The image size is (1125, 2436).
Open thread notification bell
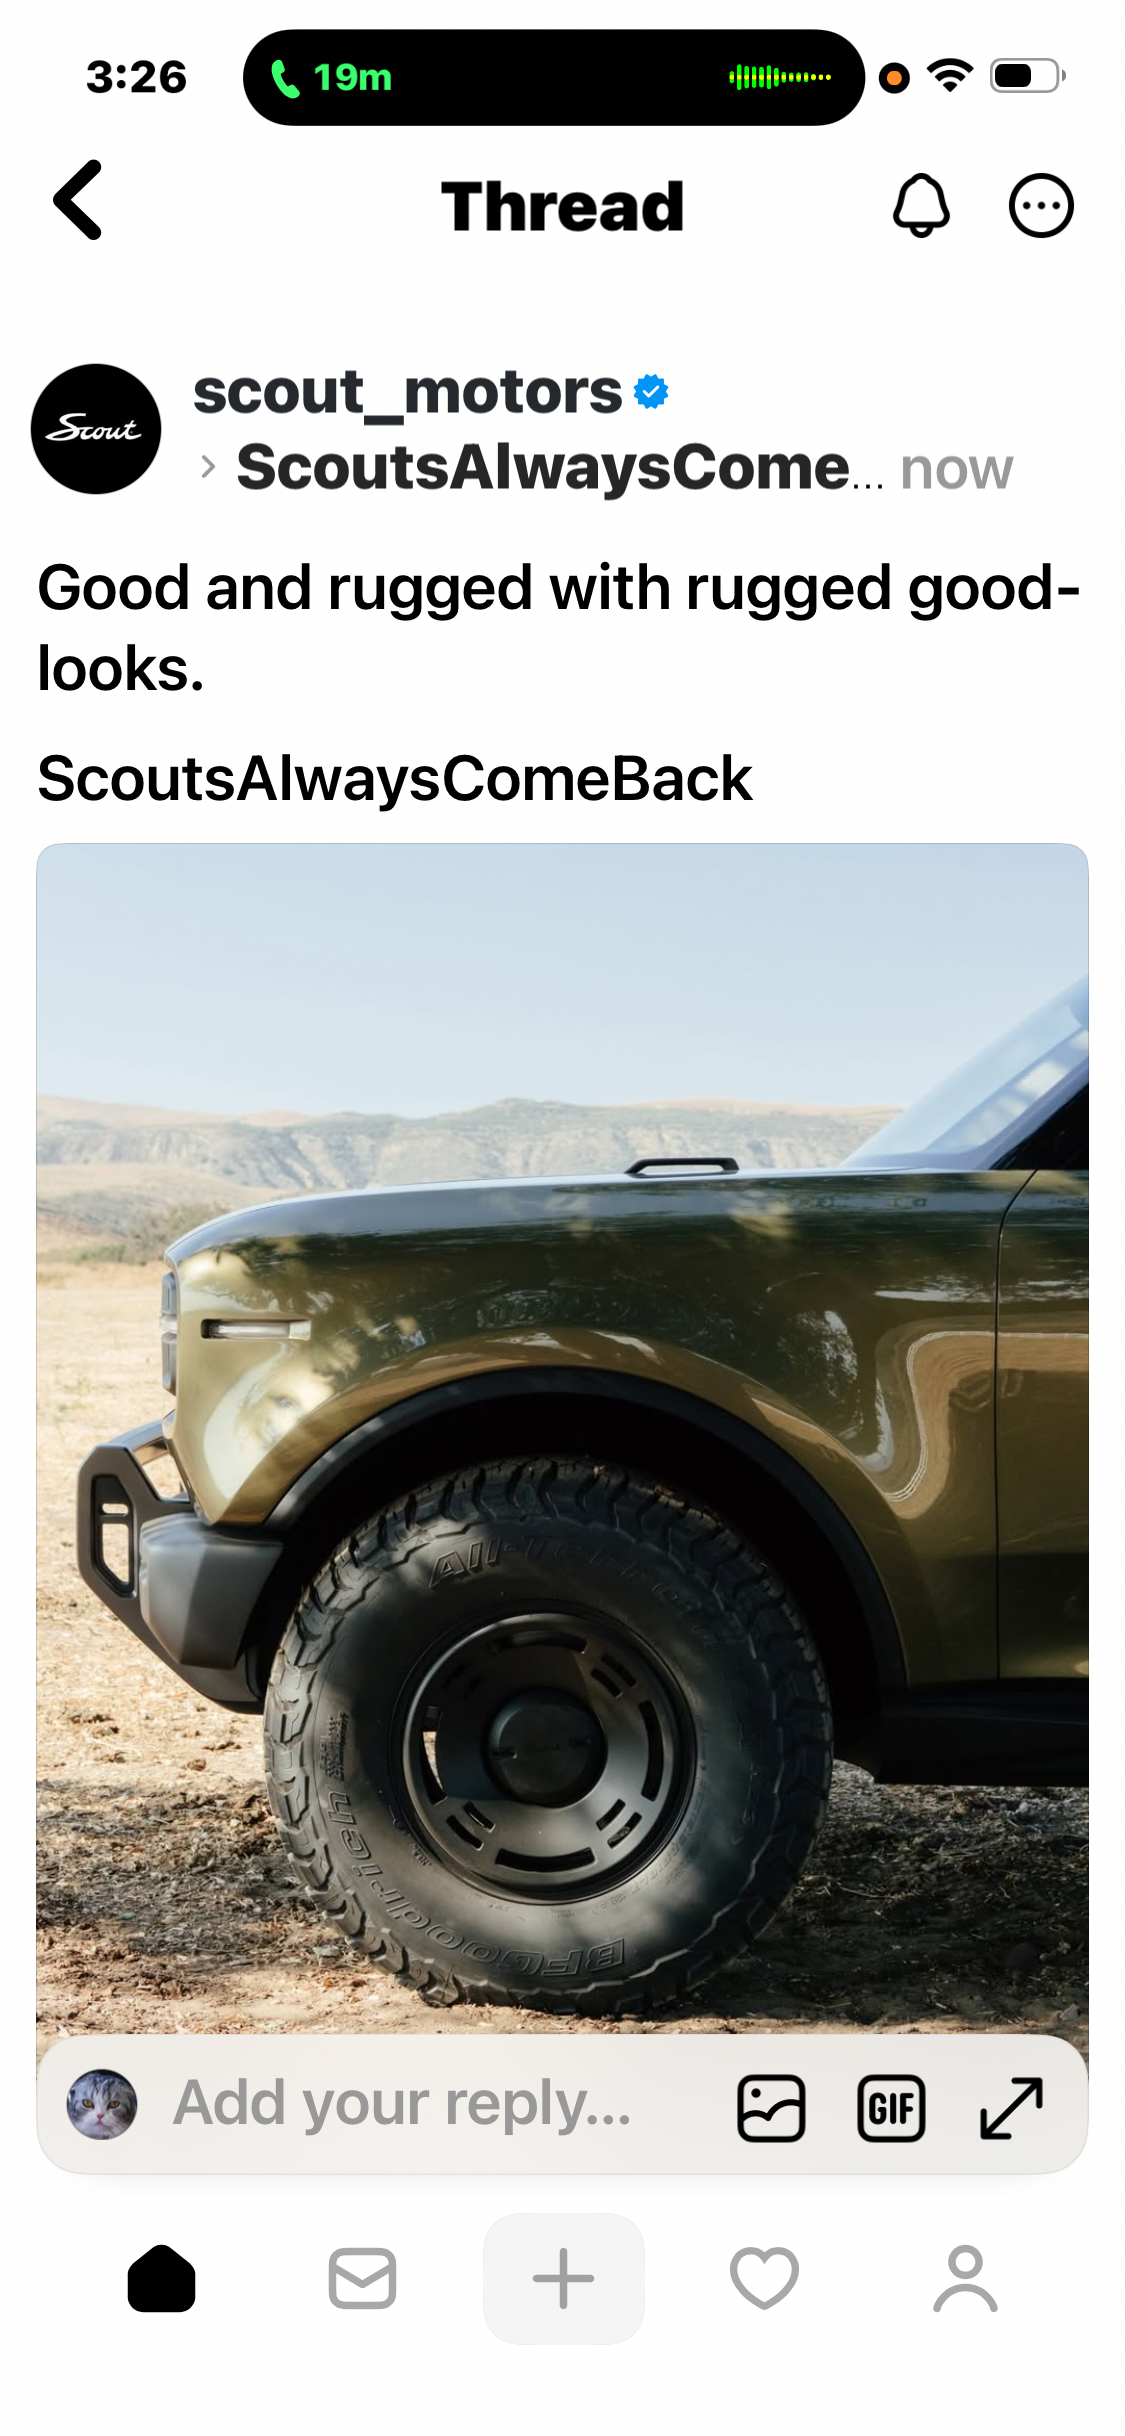(x=920, y=206)
